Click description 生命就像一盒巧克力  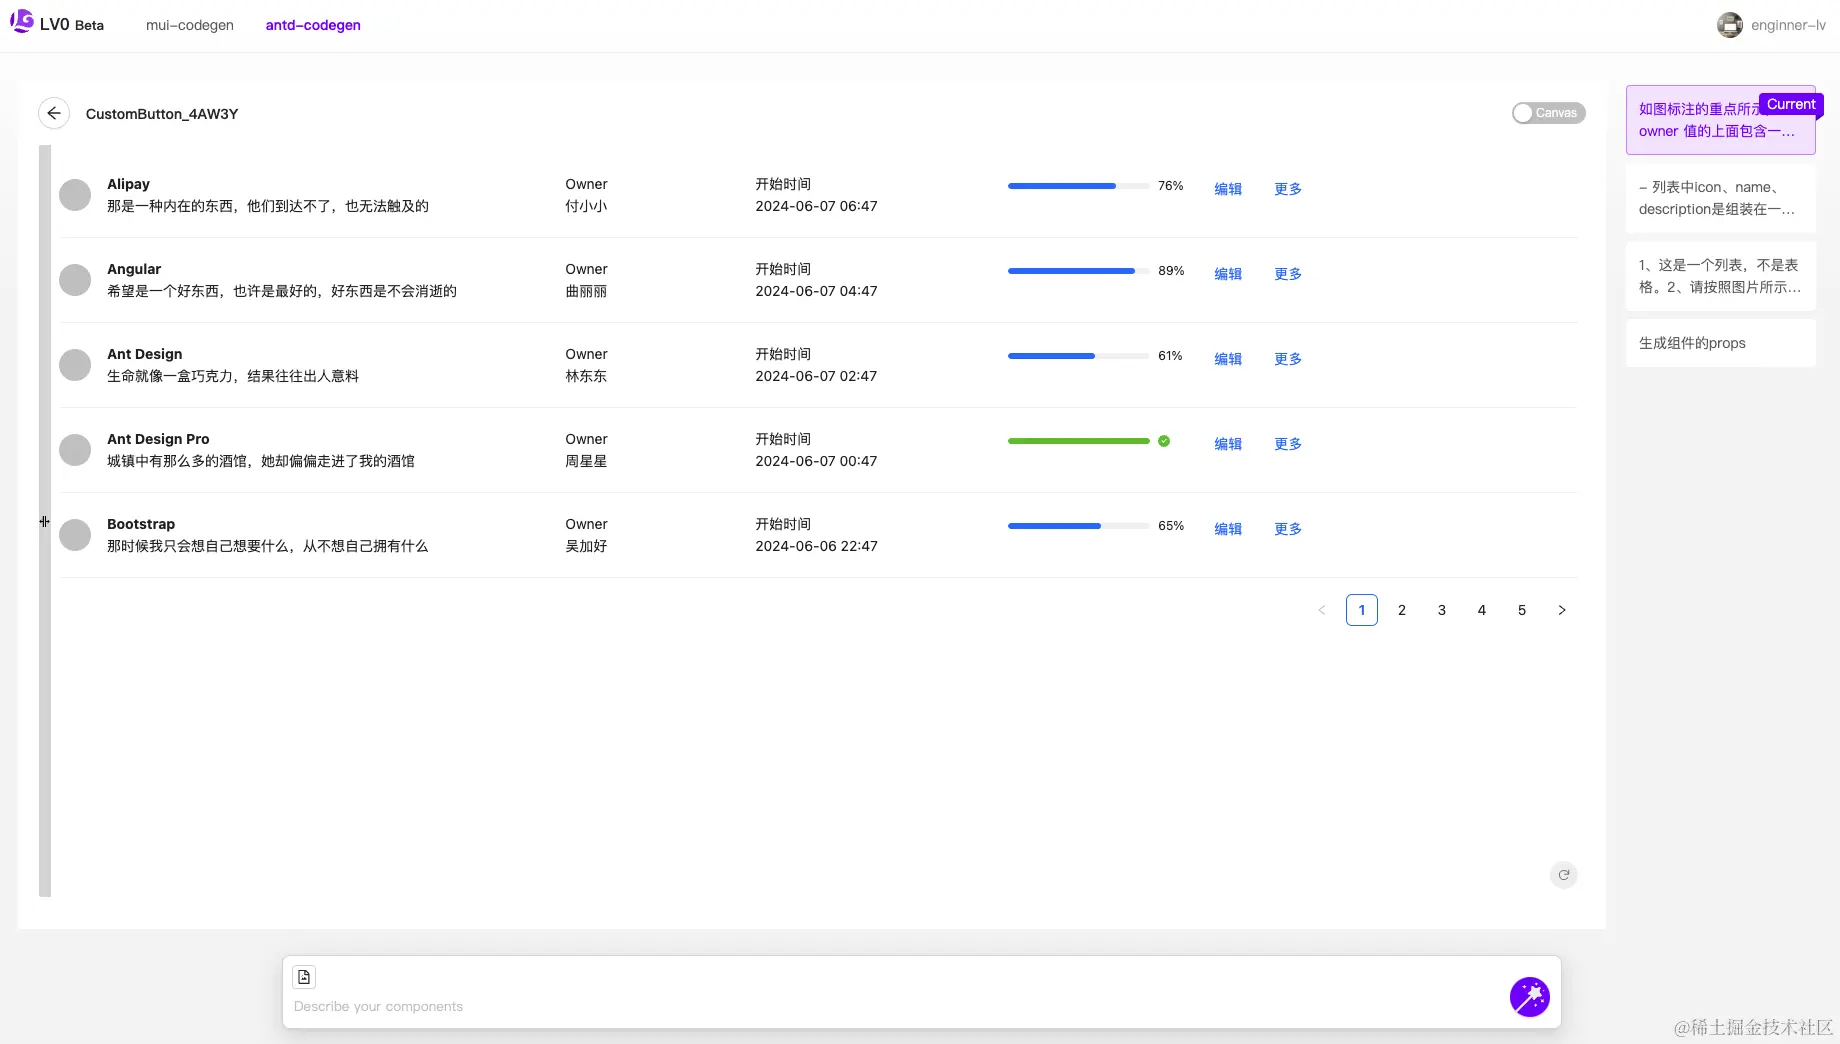(x=233, y=376)
